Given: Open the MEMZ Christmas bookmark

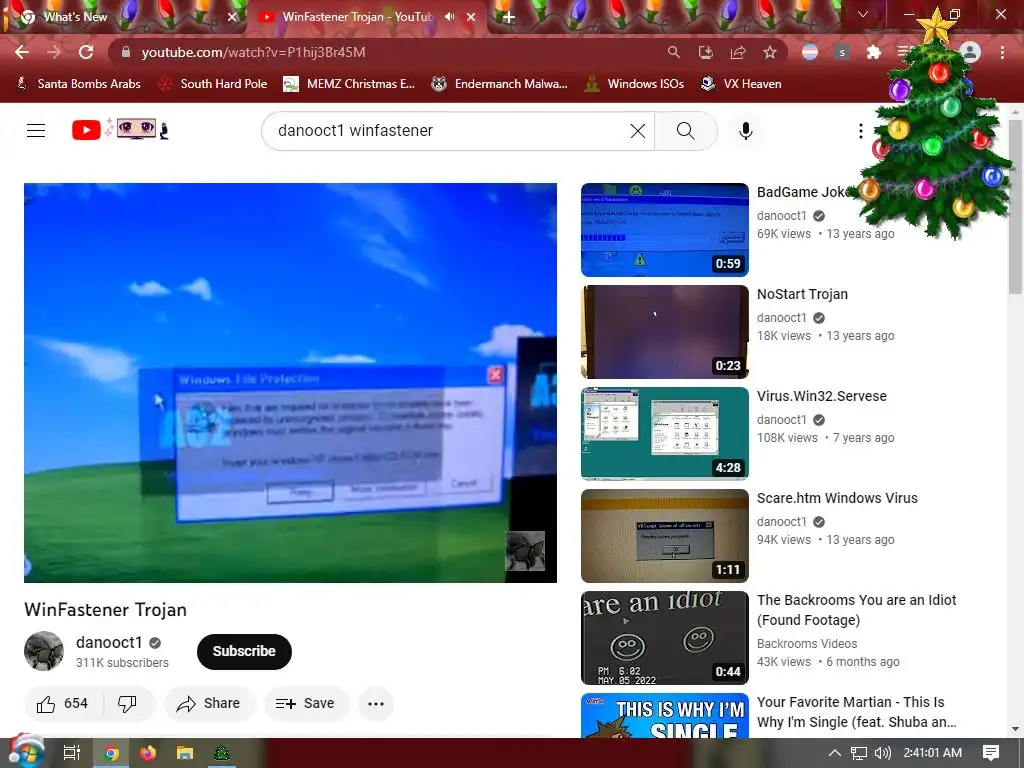Looking at the screenshot, I should coord(349,84).
